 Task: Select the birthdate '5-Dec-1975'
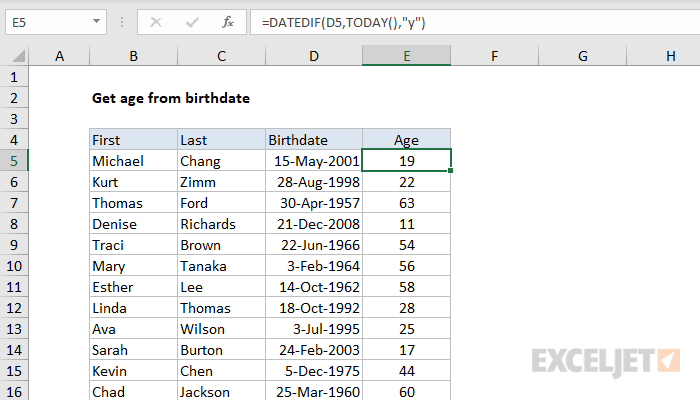(x=314, y=371)
